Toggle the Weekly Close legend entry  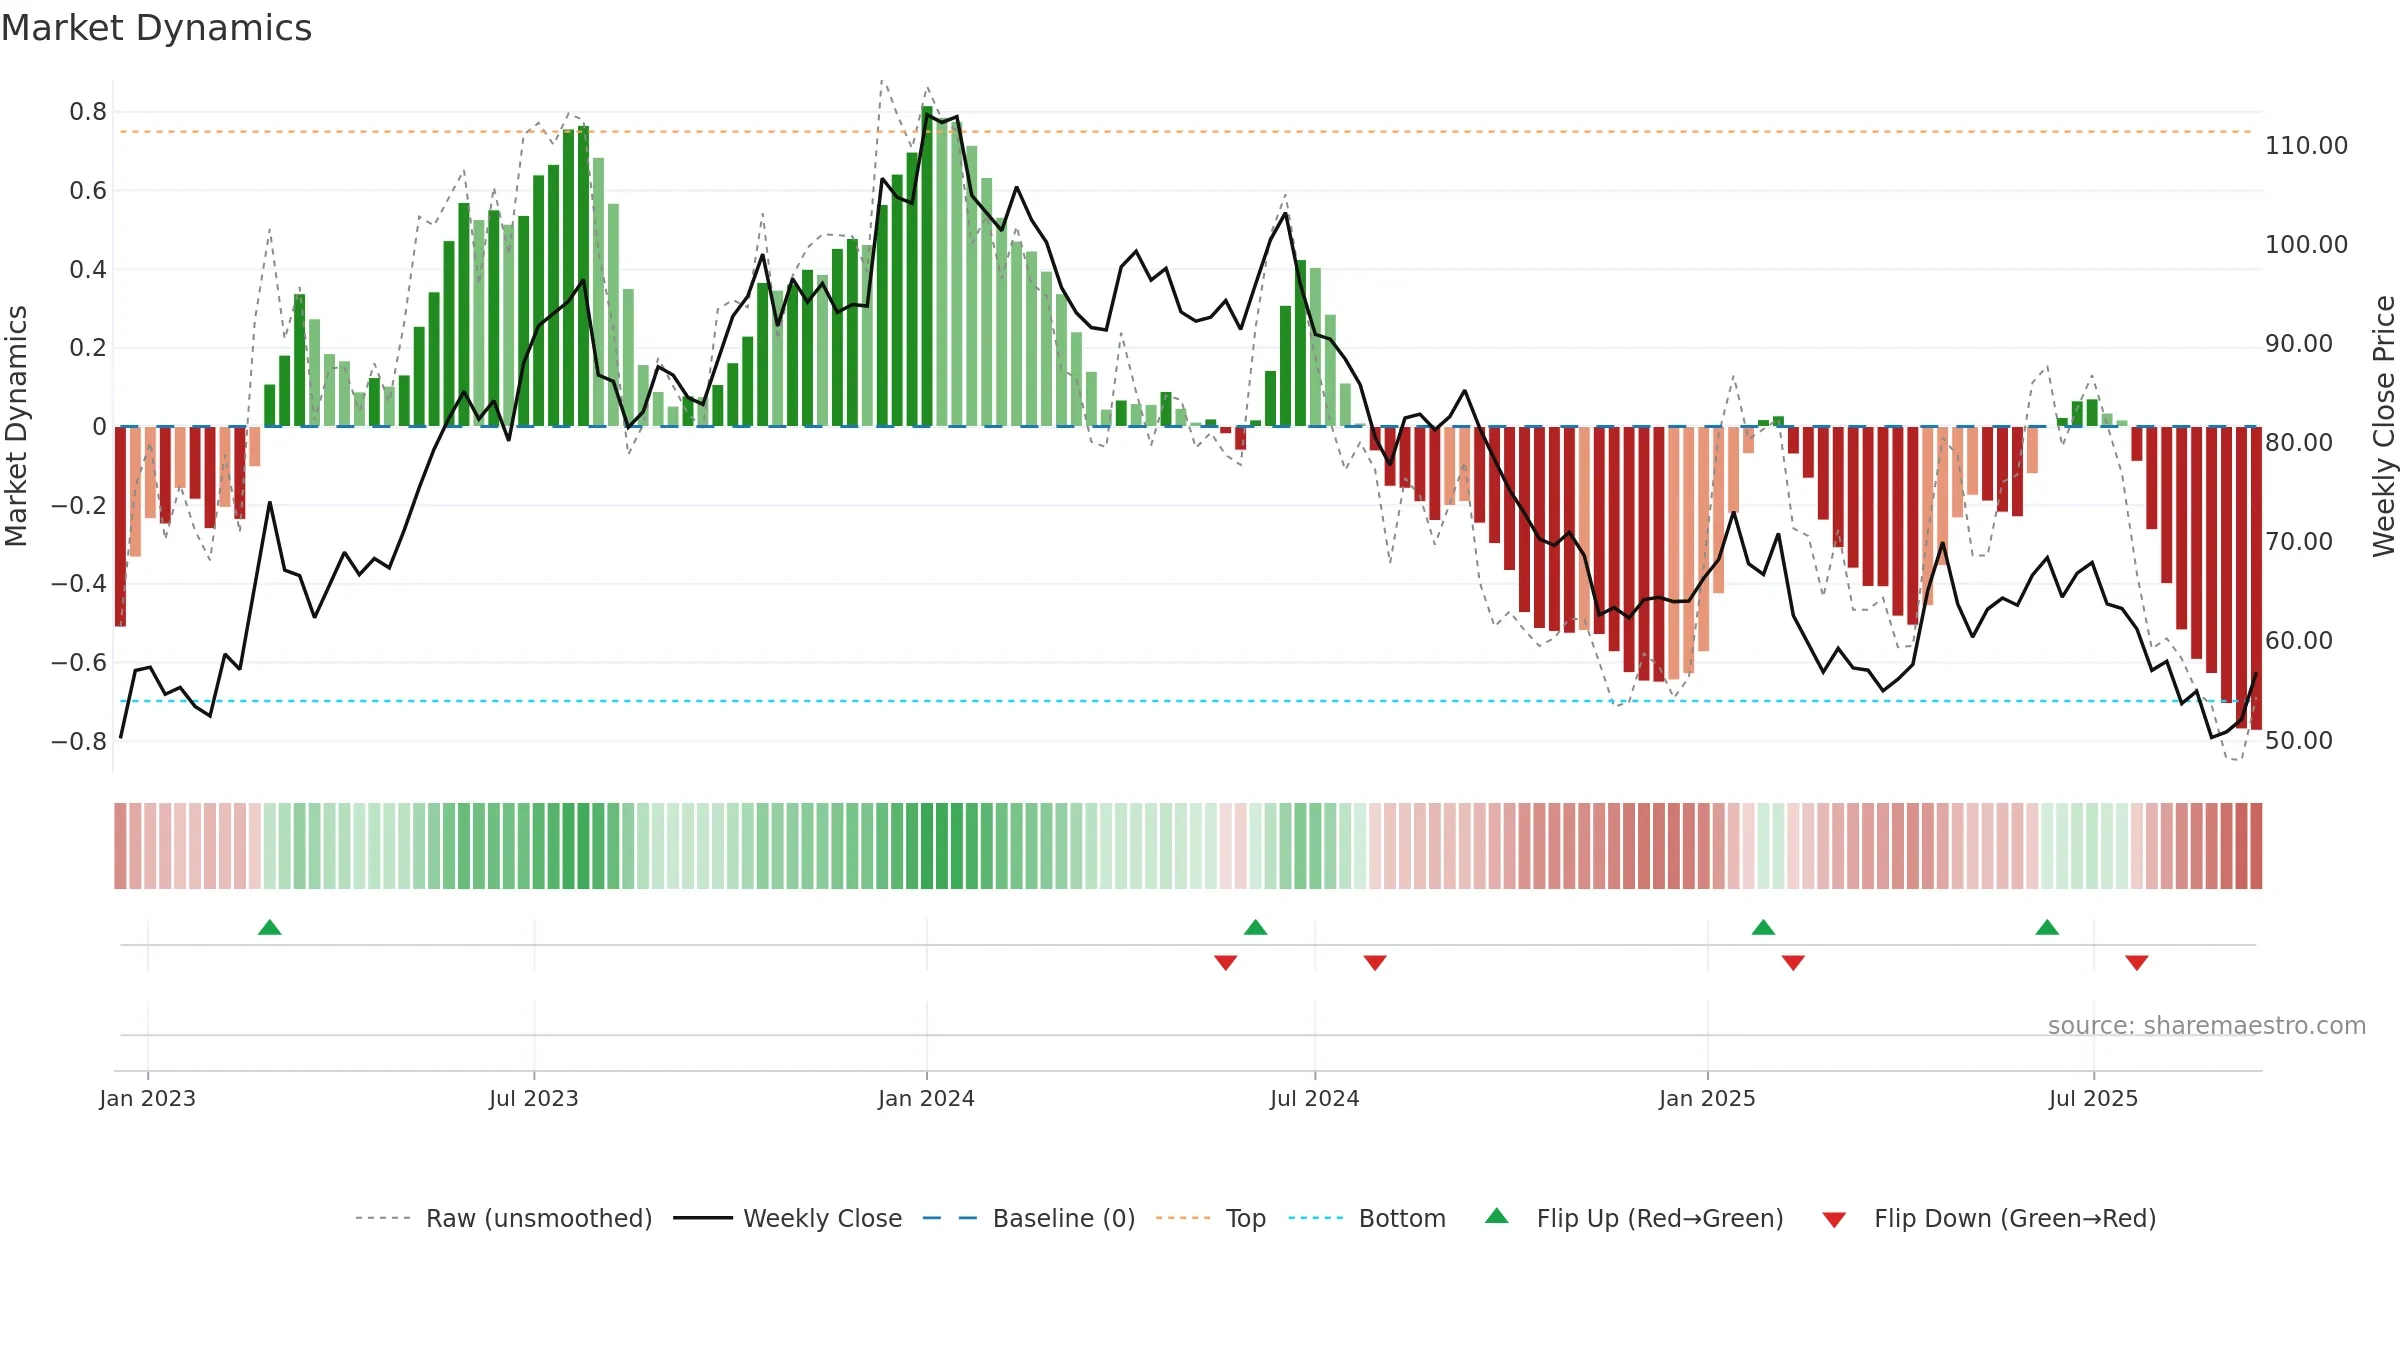[787, 1218]
